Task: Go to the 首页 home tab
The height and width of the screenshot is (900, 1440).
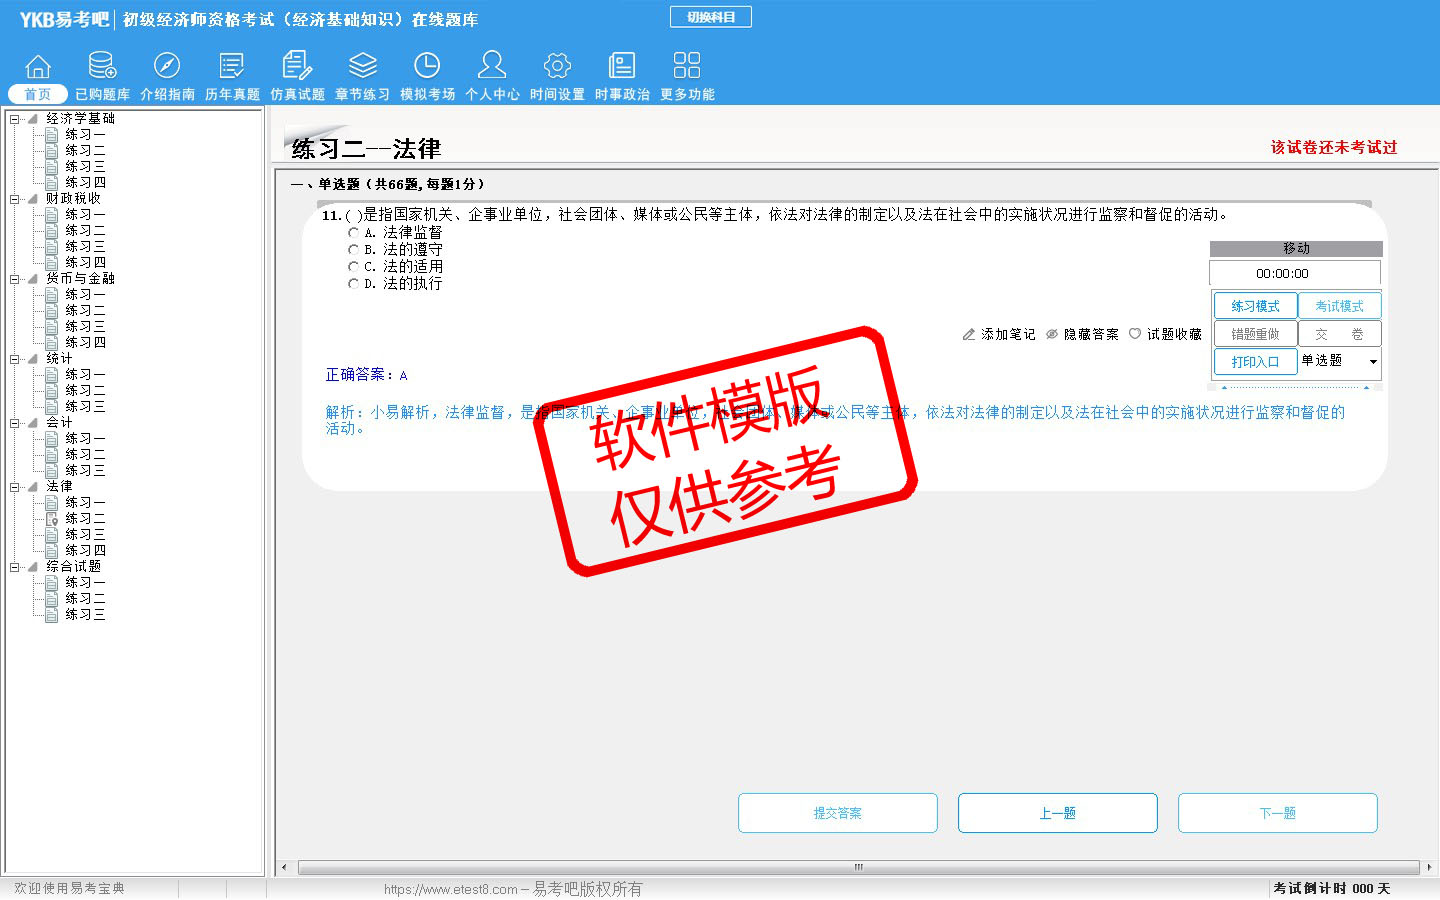Action: (x=38, y=94)
